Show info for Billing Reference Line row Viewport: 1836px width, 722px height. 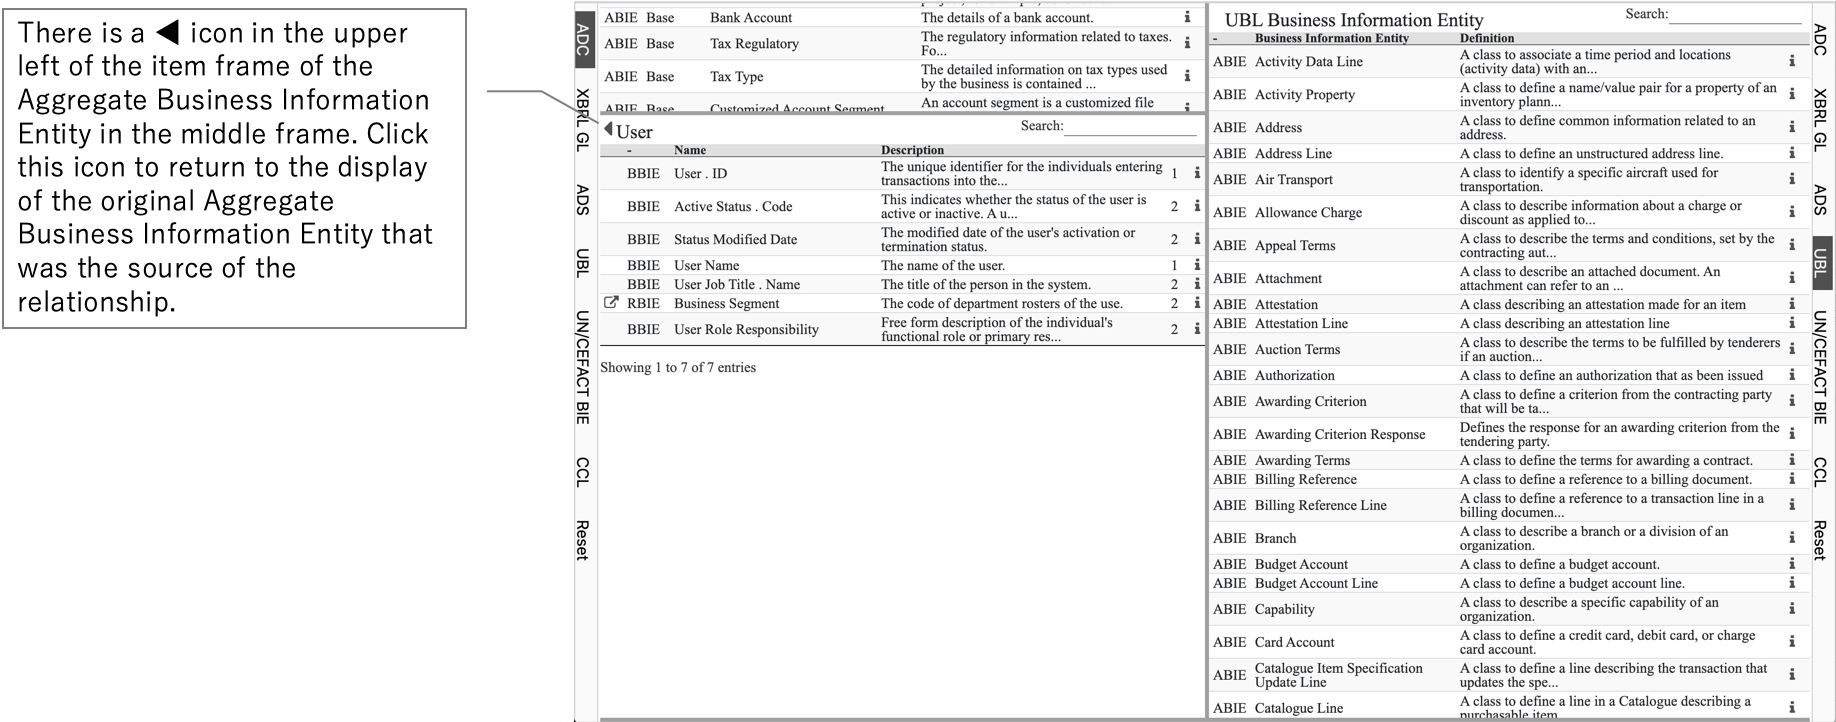click(1792, 505)
